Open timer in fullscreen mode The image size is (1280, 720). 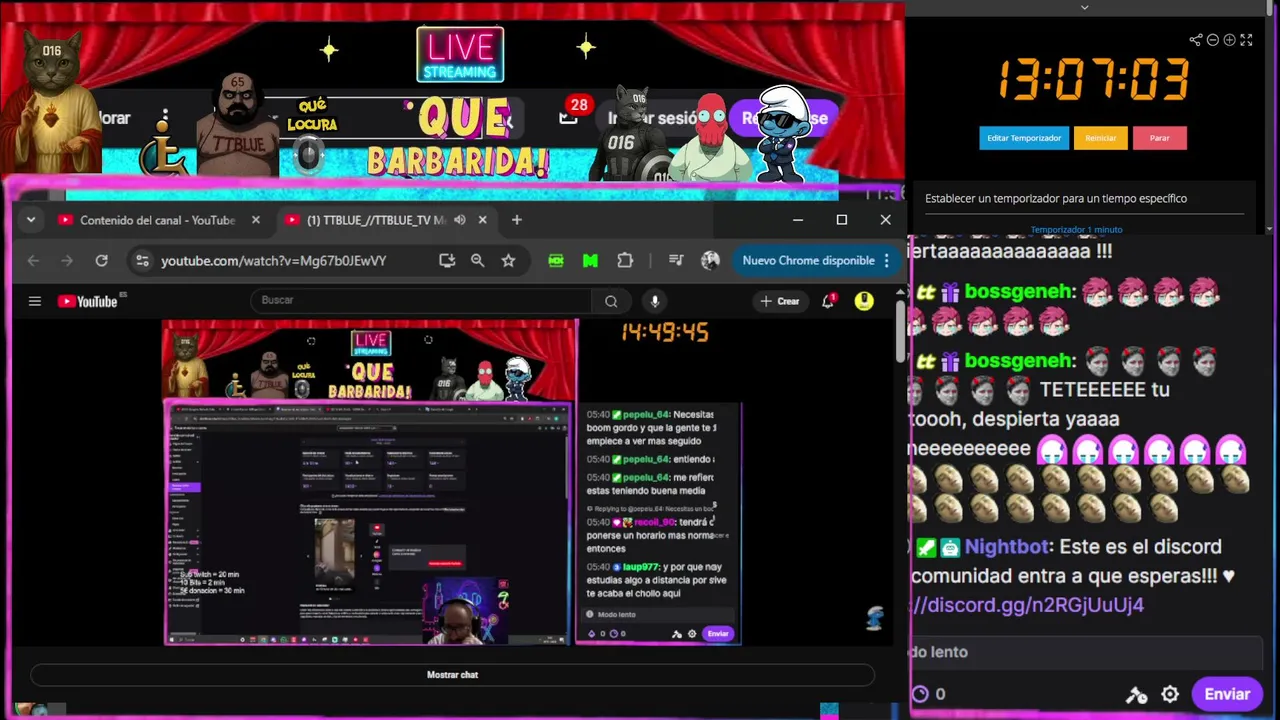1246,40
